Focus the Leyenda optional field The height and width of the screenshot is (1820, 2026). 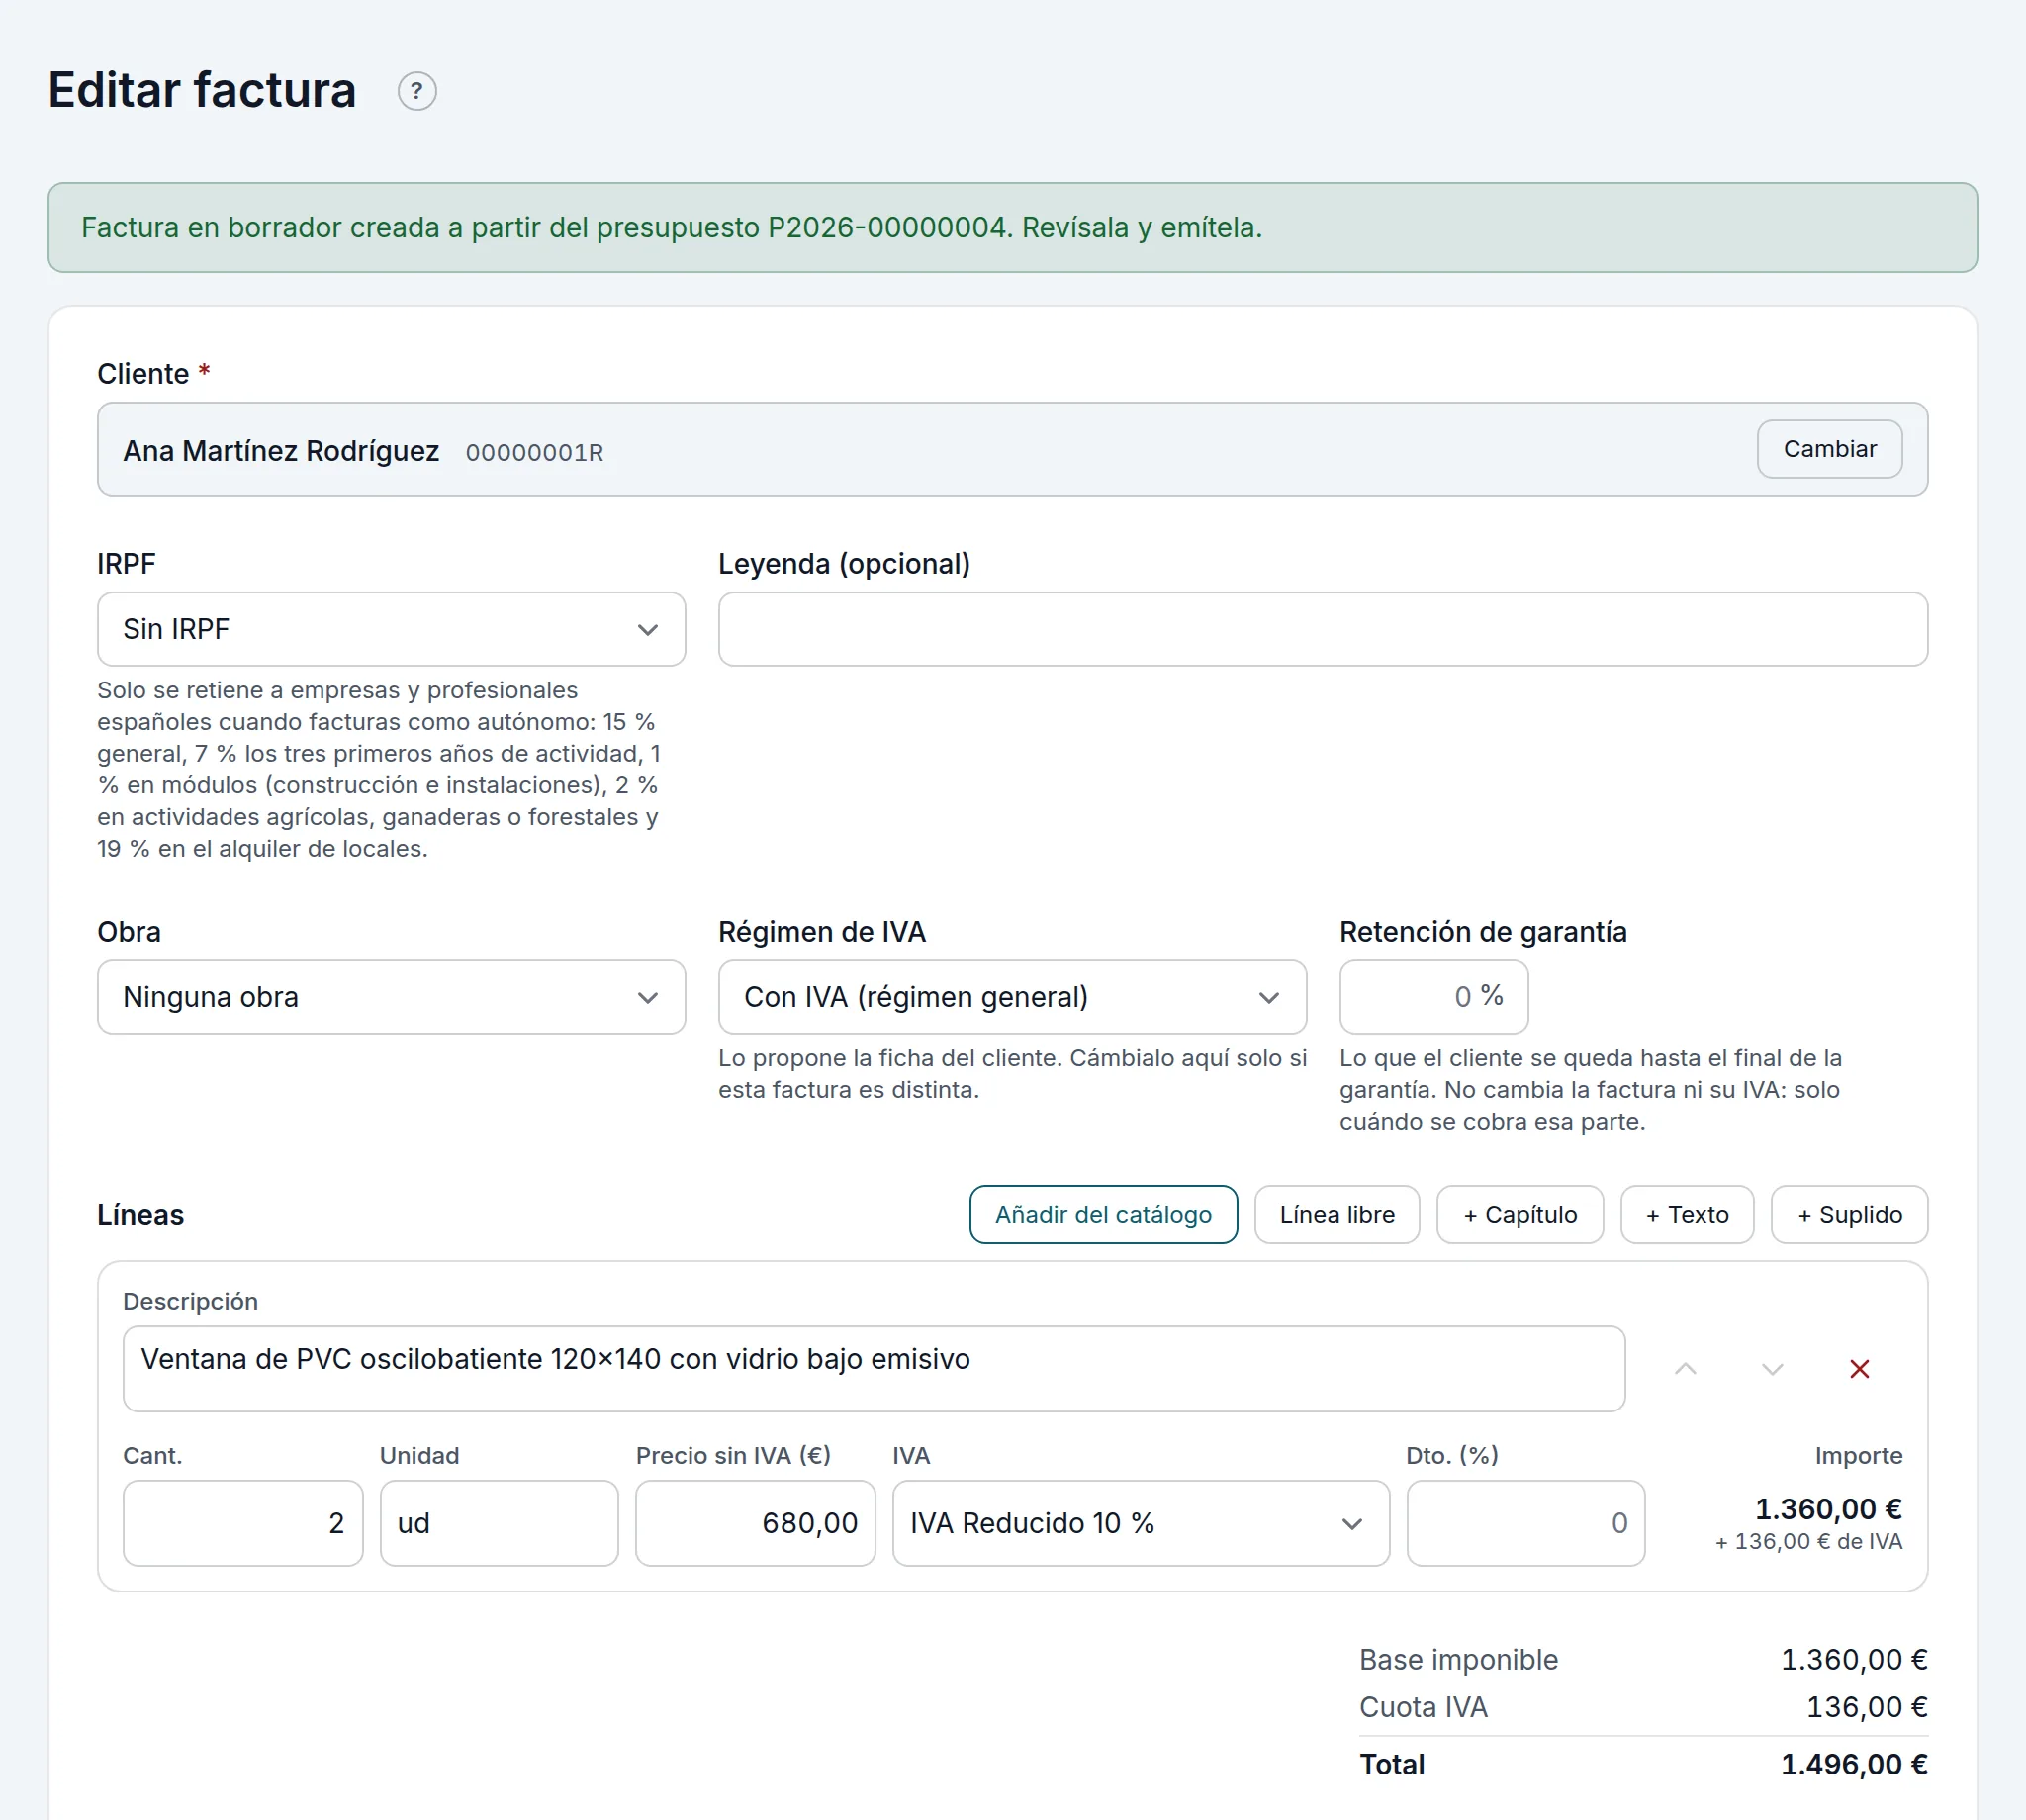[x=1322, y=629]
